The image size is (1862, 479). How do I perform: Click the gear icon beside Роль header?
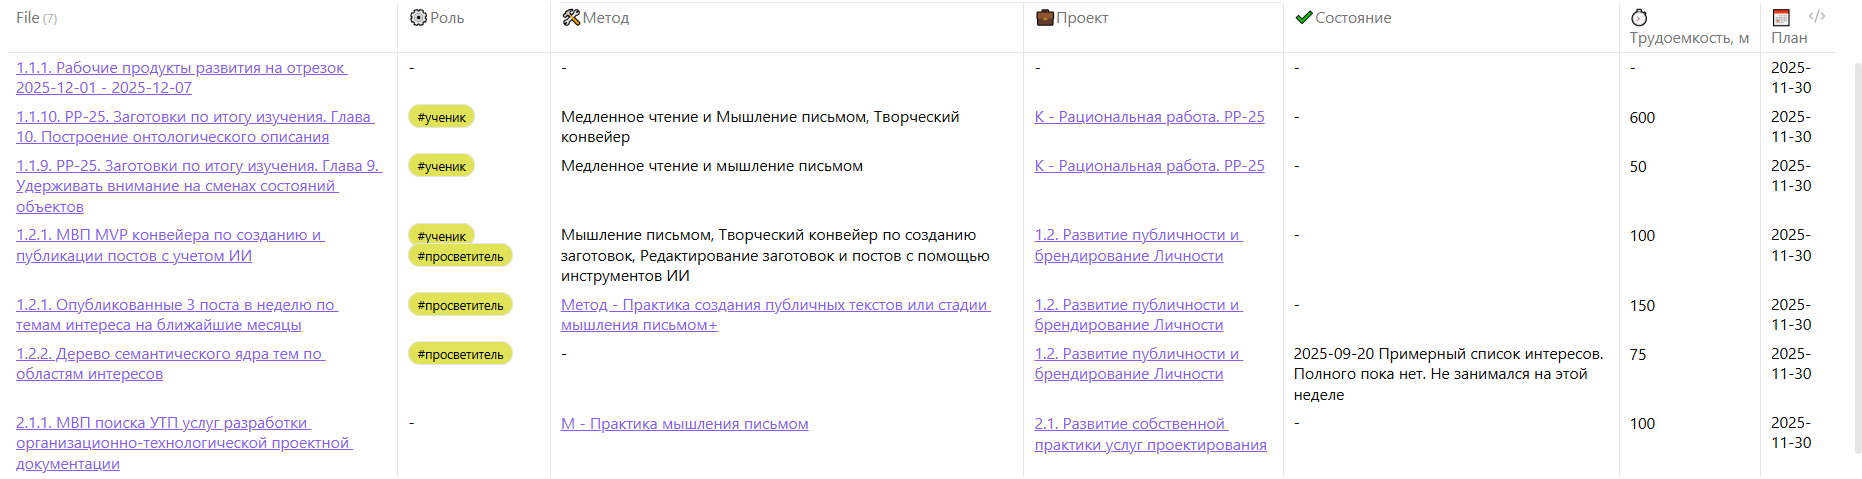(x=418, y=18)
